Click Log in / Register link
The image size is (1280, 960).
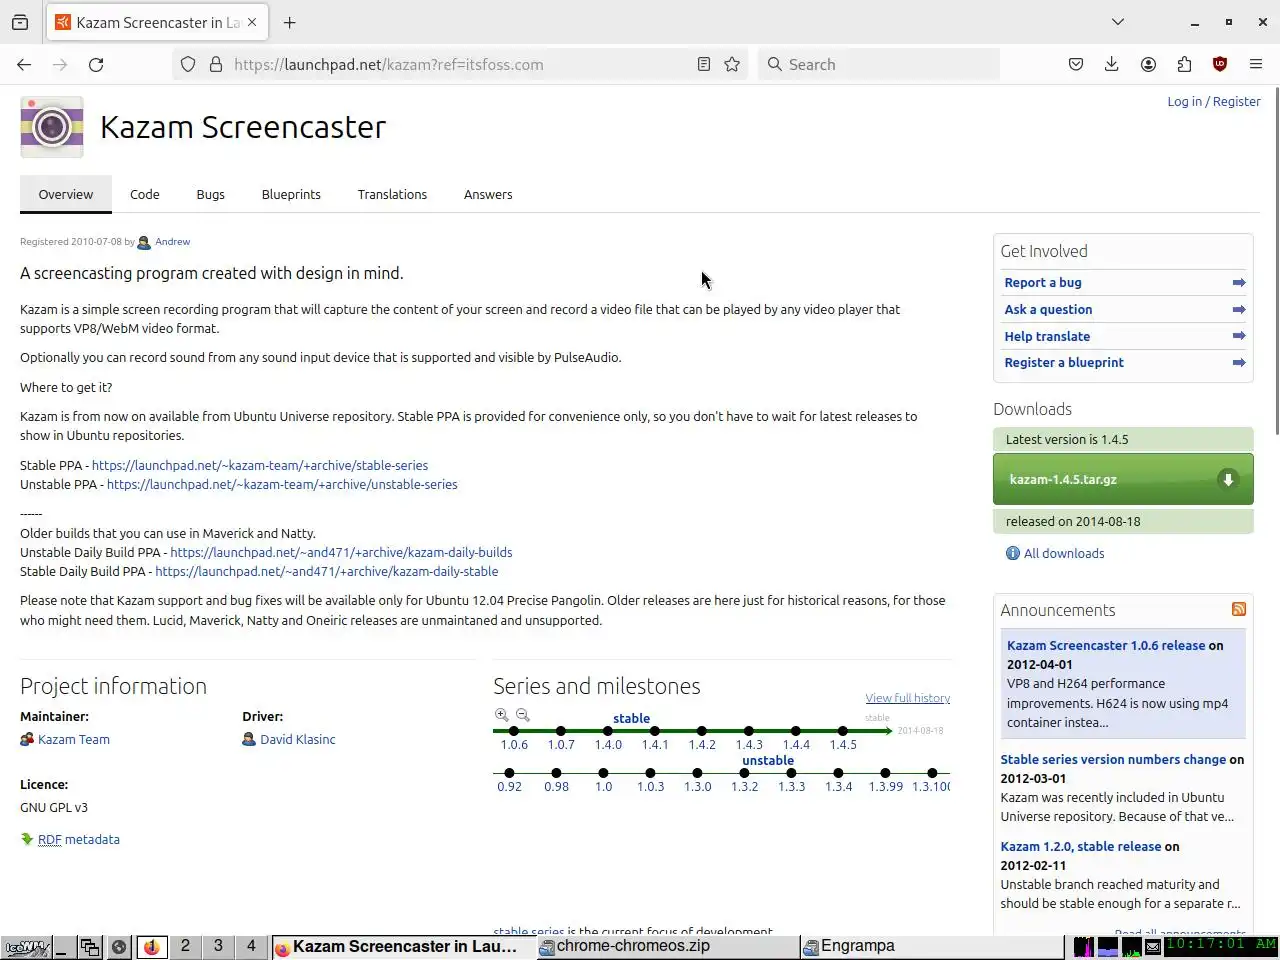tap(1214, 101)
